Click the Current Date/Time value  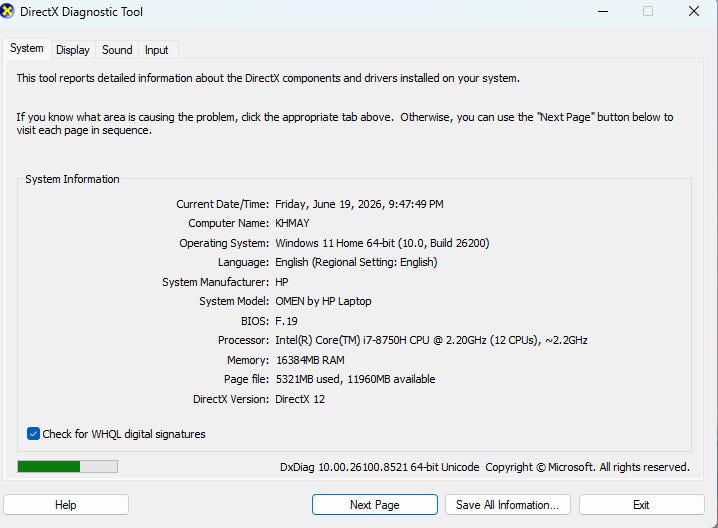click(359, 204)
